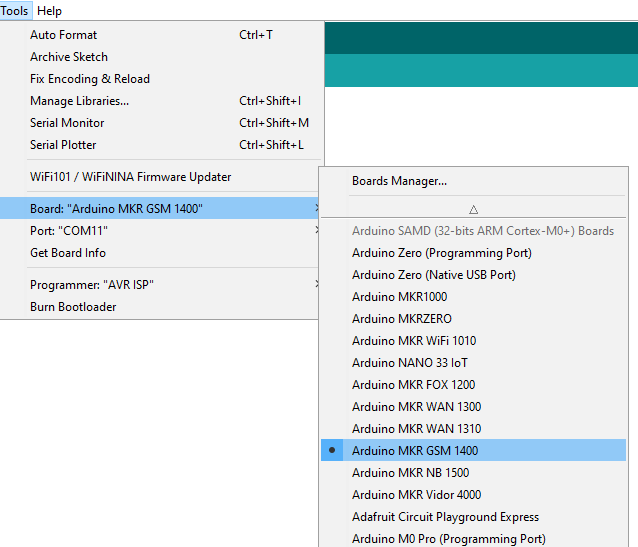
Task: Pick Arduino NANO 33 IoT board
Action: coord(409,363)
